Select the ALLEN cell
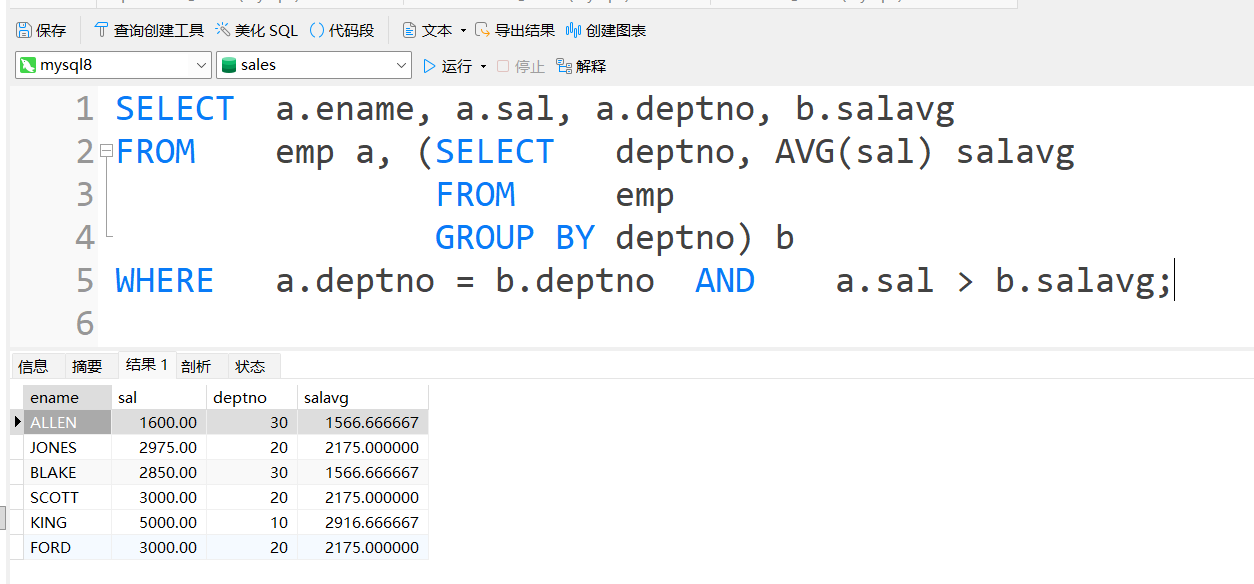 67,422
